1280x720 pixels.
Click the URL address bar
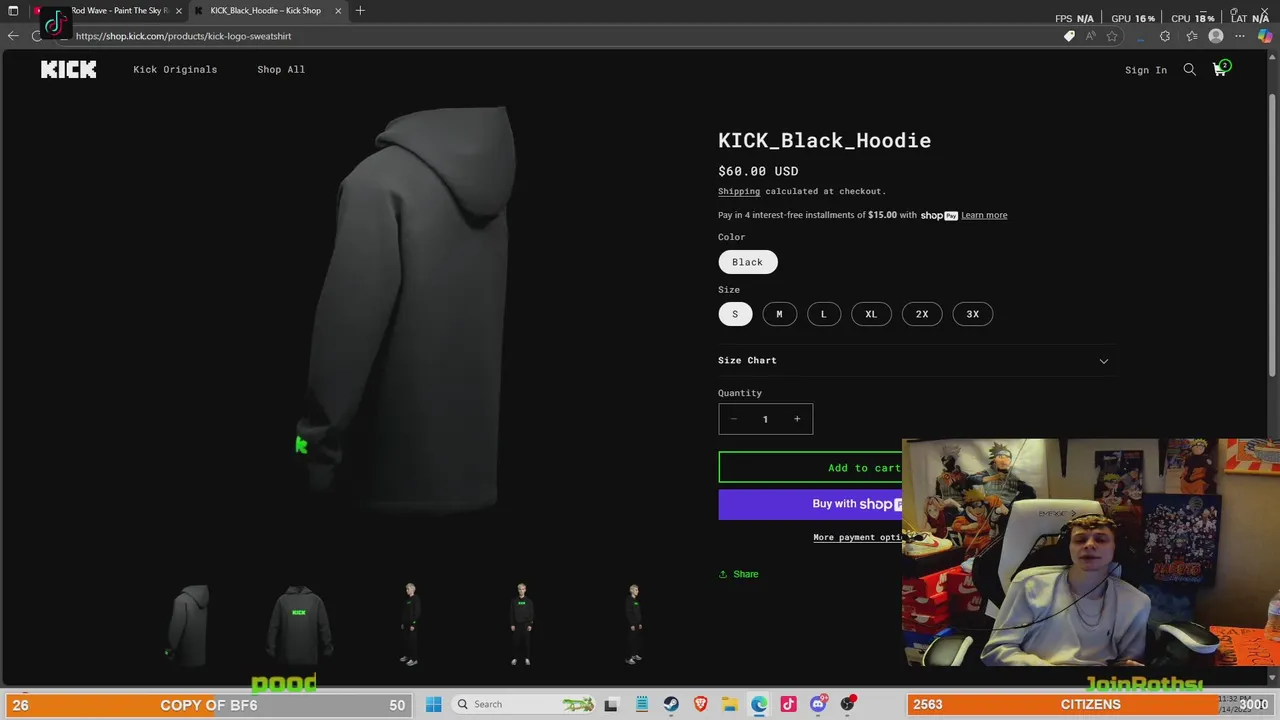tap(560, 36)
